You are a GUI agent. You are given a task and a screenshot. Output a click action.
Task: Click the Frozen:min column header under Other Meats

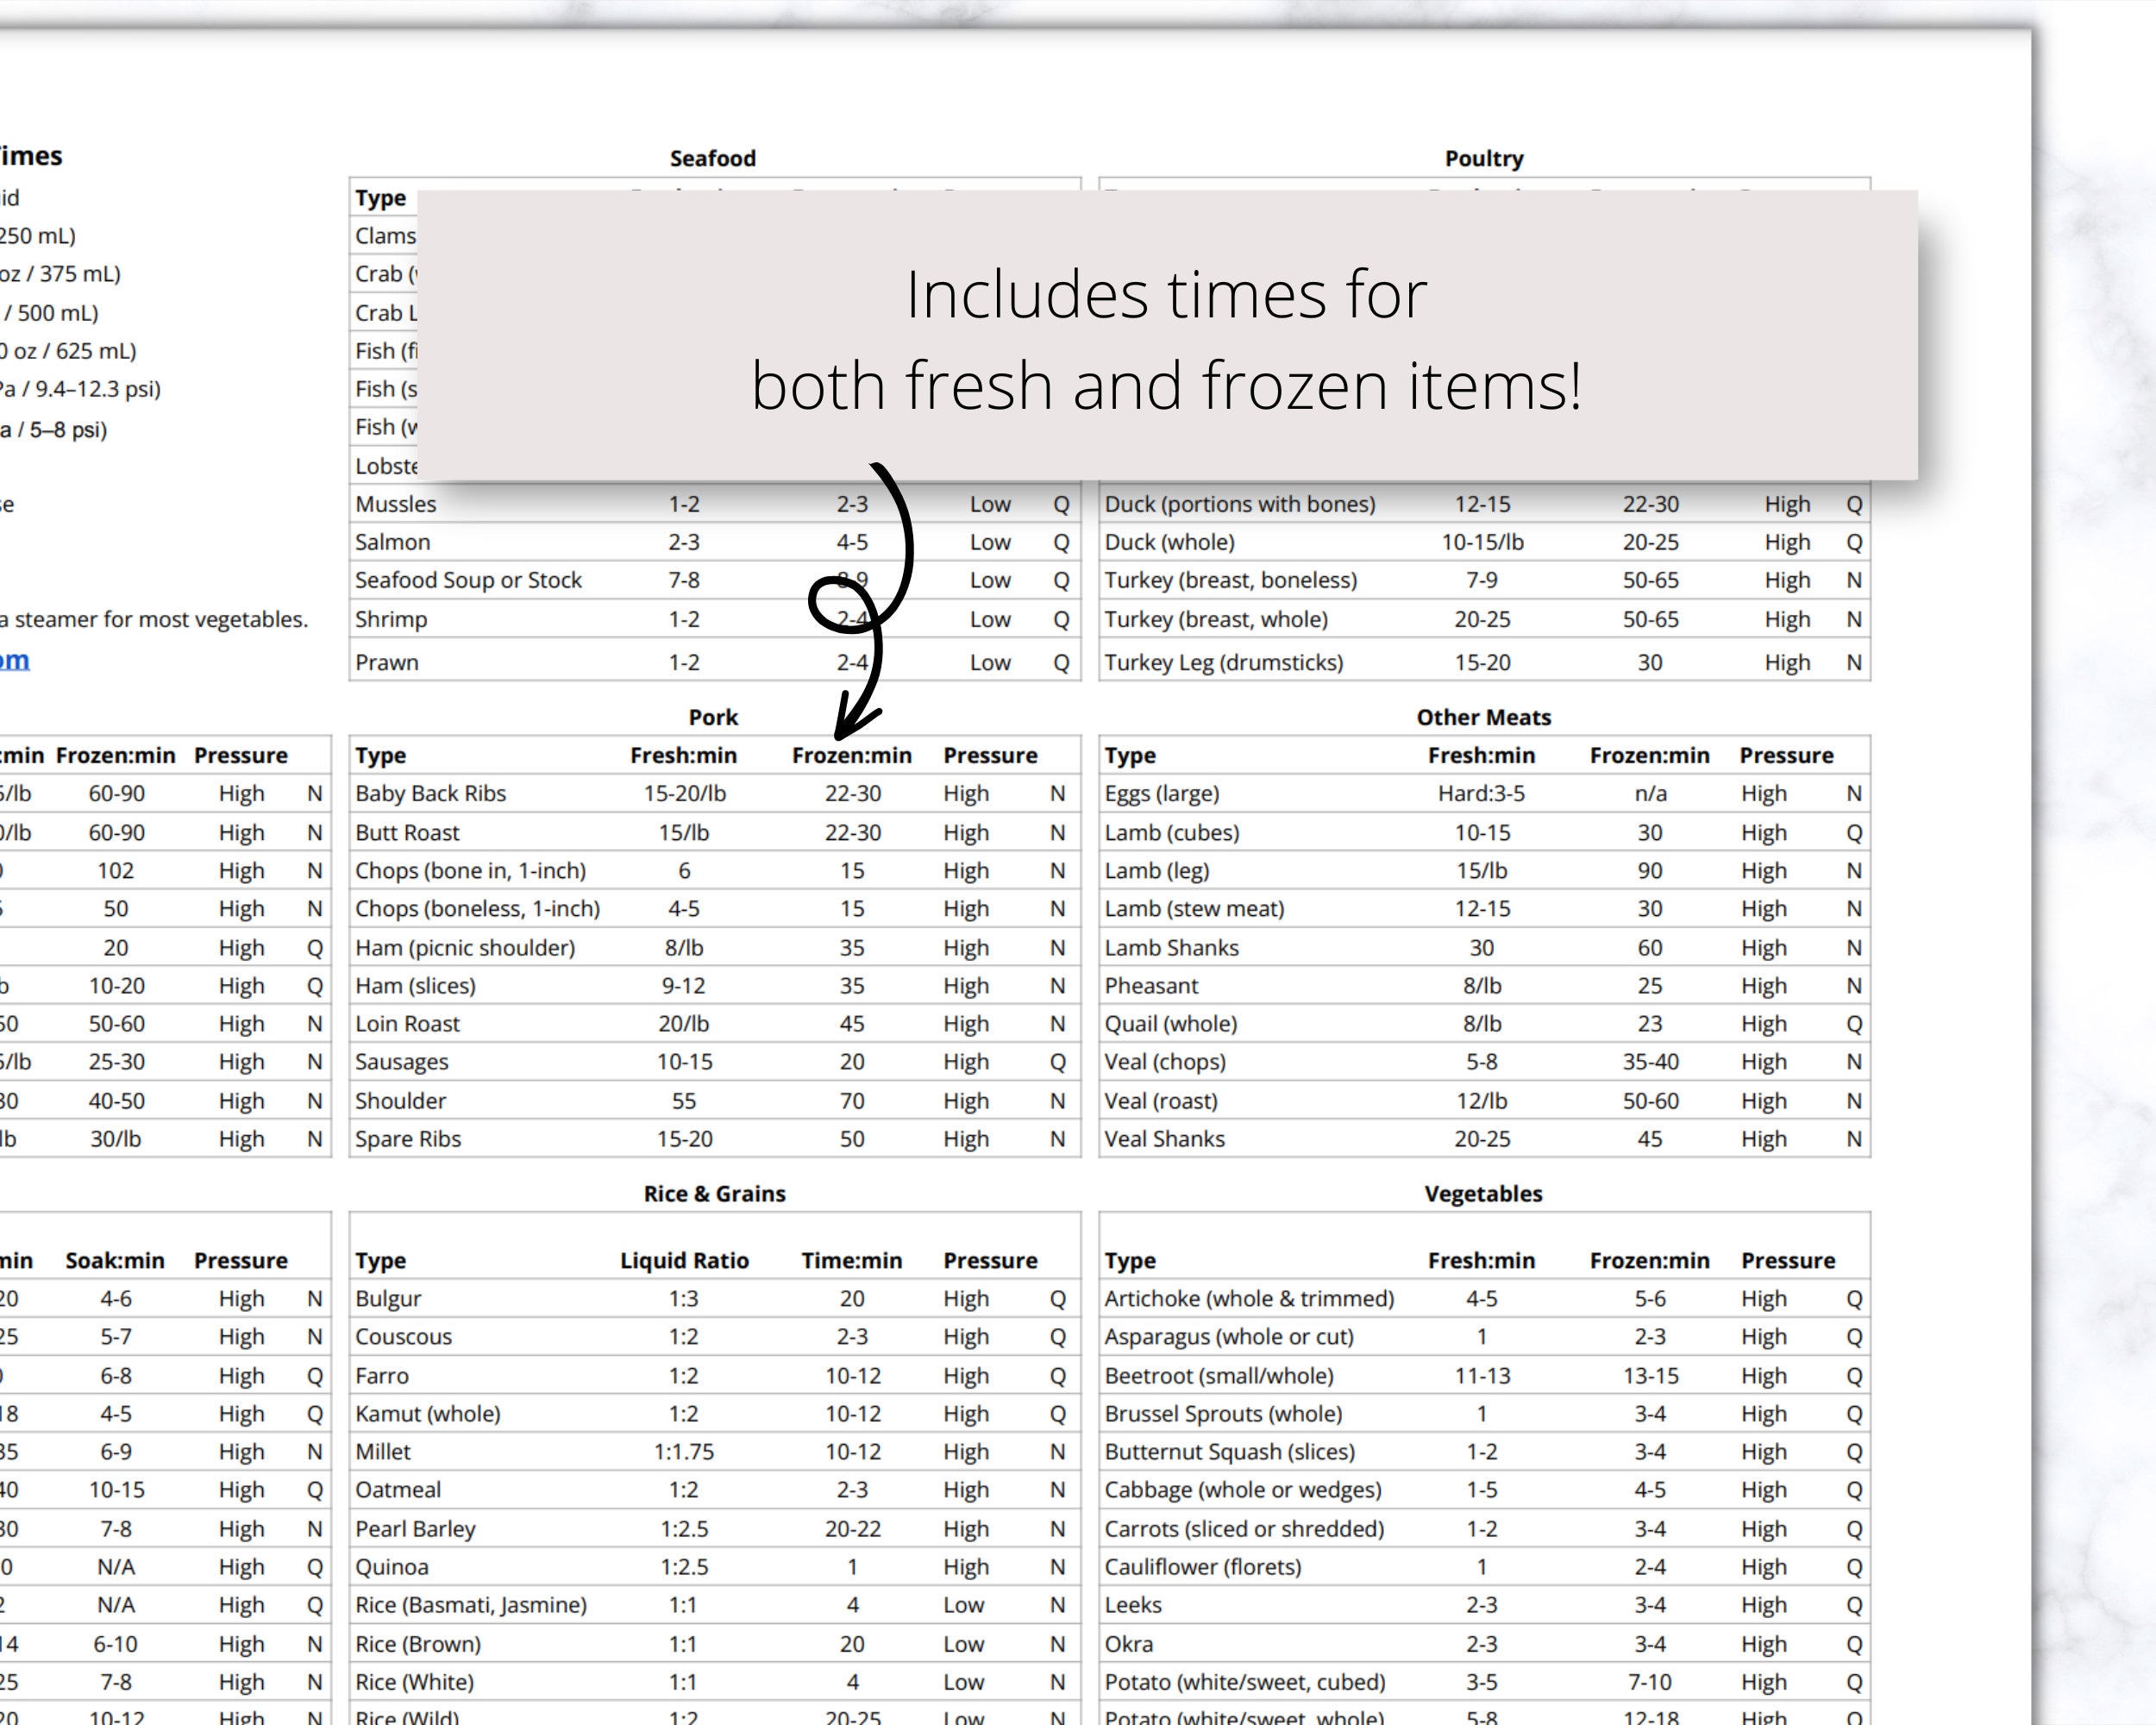(1649, 755)
